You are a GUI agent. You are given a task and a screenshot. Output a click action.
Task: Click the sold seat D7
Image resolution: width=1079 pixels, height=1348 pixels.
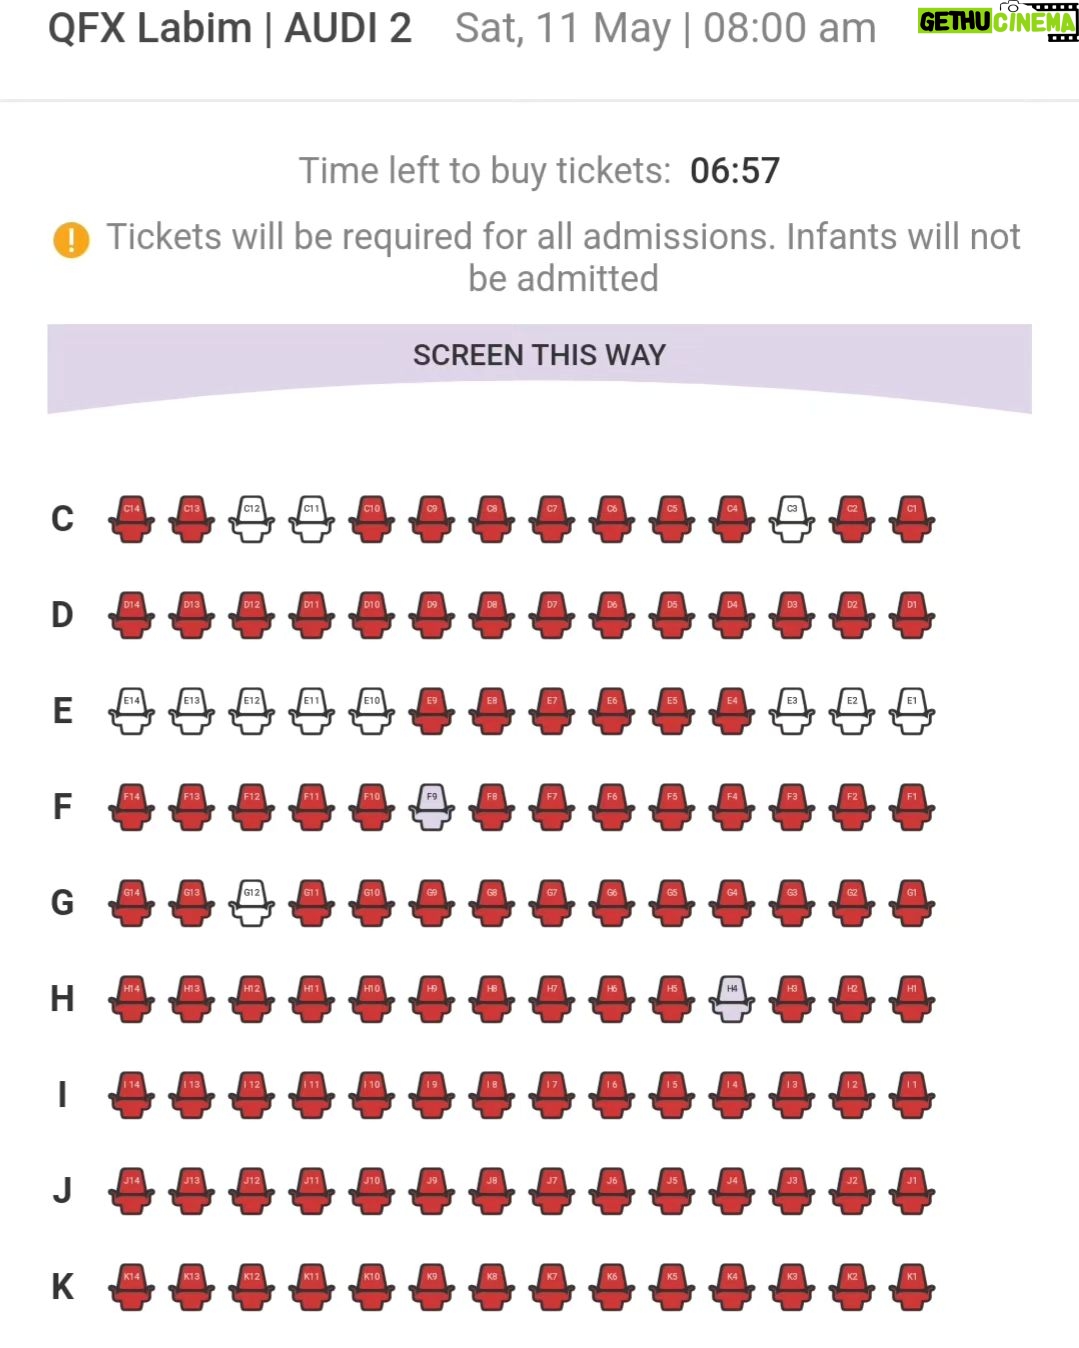click(552, 615)
